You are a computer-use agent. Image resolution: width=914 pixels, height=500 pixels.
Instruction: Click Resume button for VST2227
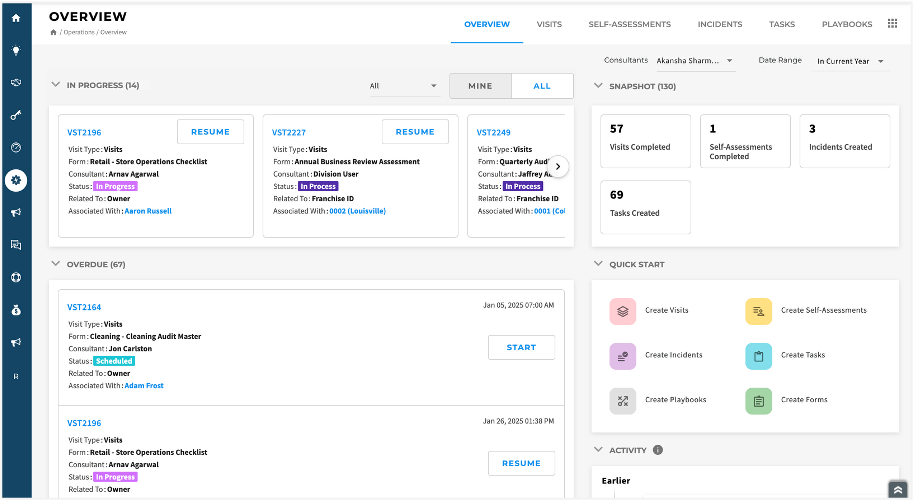415,132
